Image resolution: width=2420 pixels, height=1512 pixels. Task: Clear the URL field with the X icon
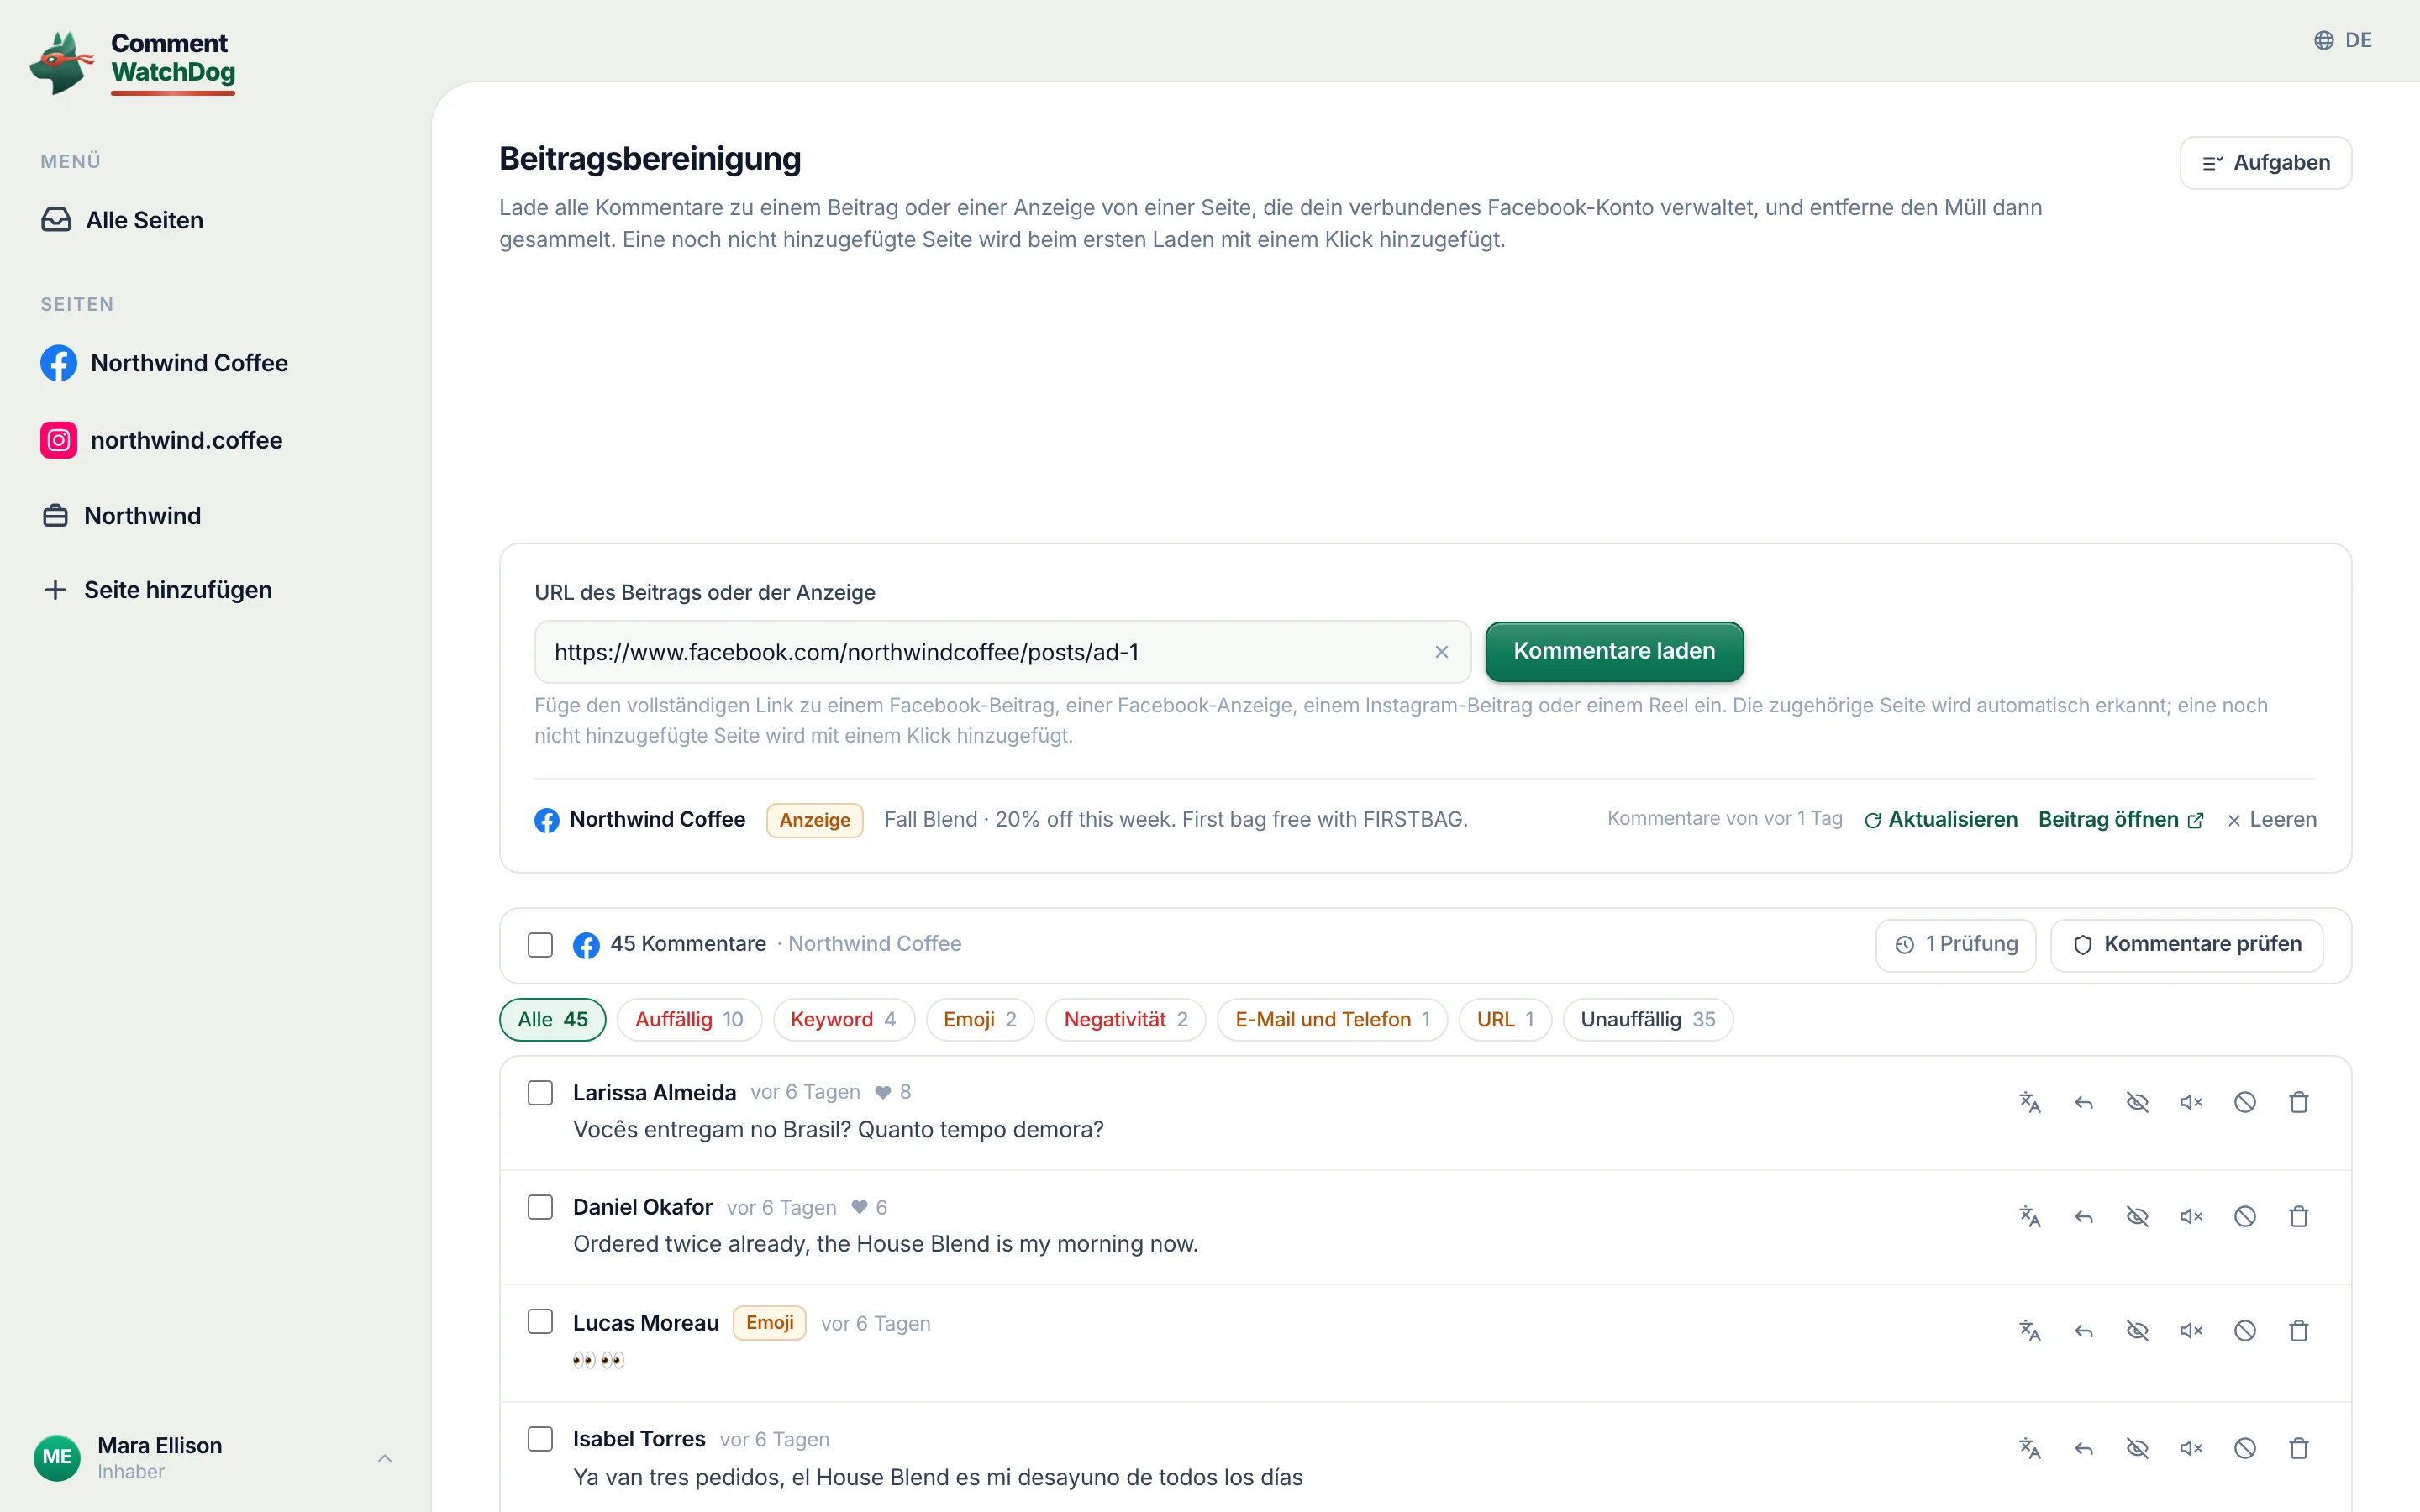click(1441, 652)
